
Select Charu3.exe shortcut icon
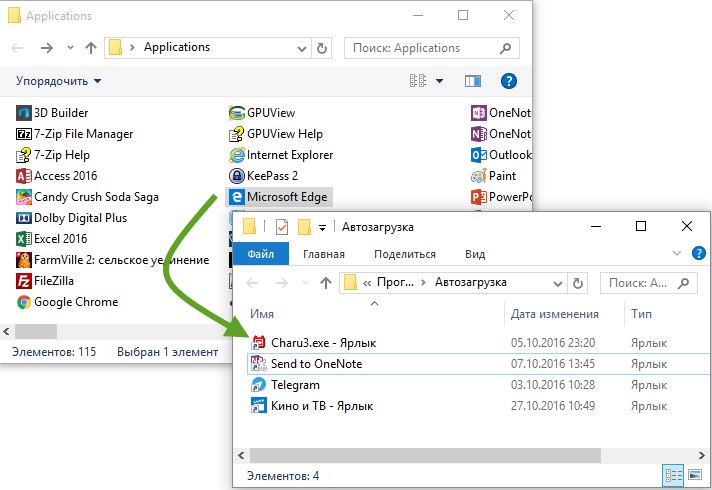258,342
